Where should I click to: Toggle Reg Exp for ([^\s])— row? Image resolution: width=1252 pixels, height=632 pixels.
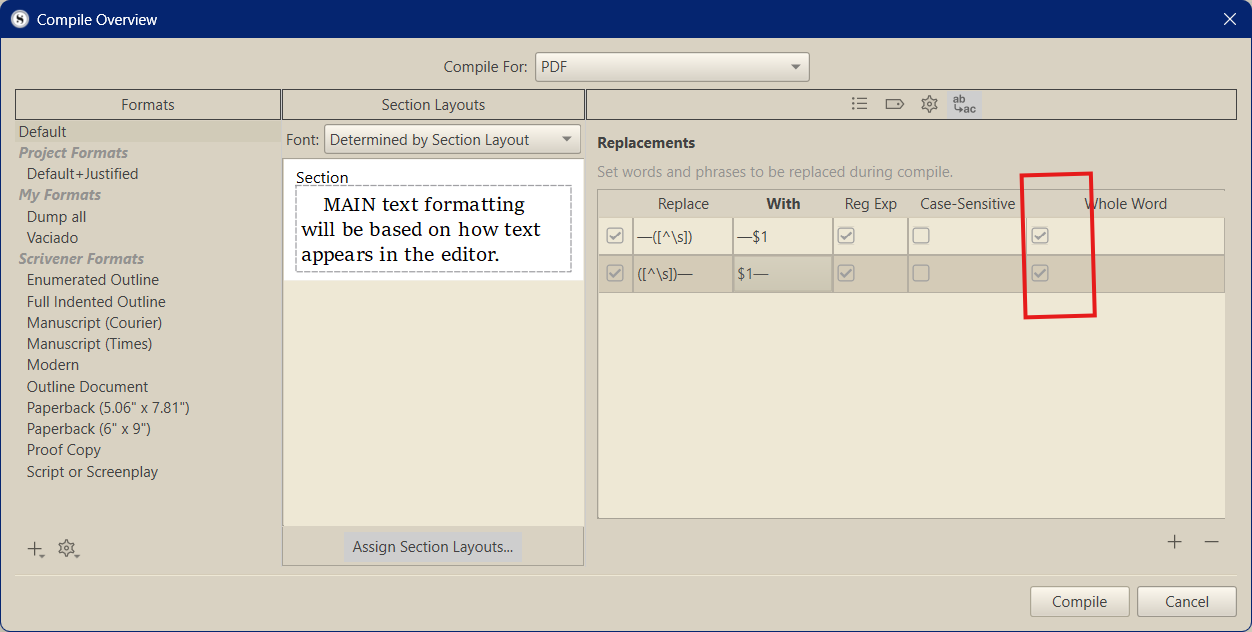pos(846,273)
